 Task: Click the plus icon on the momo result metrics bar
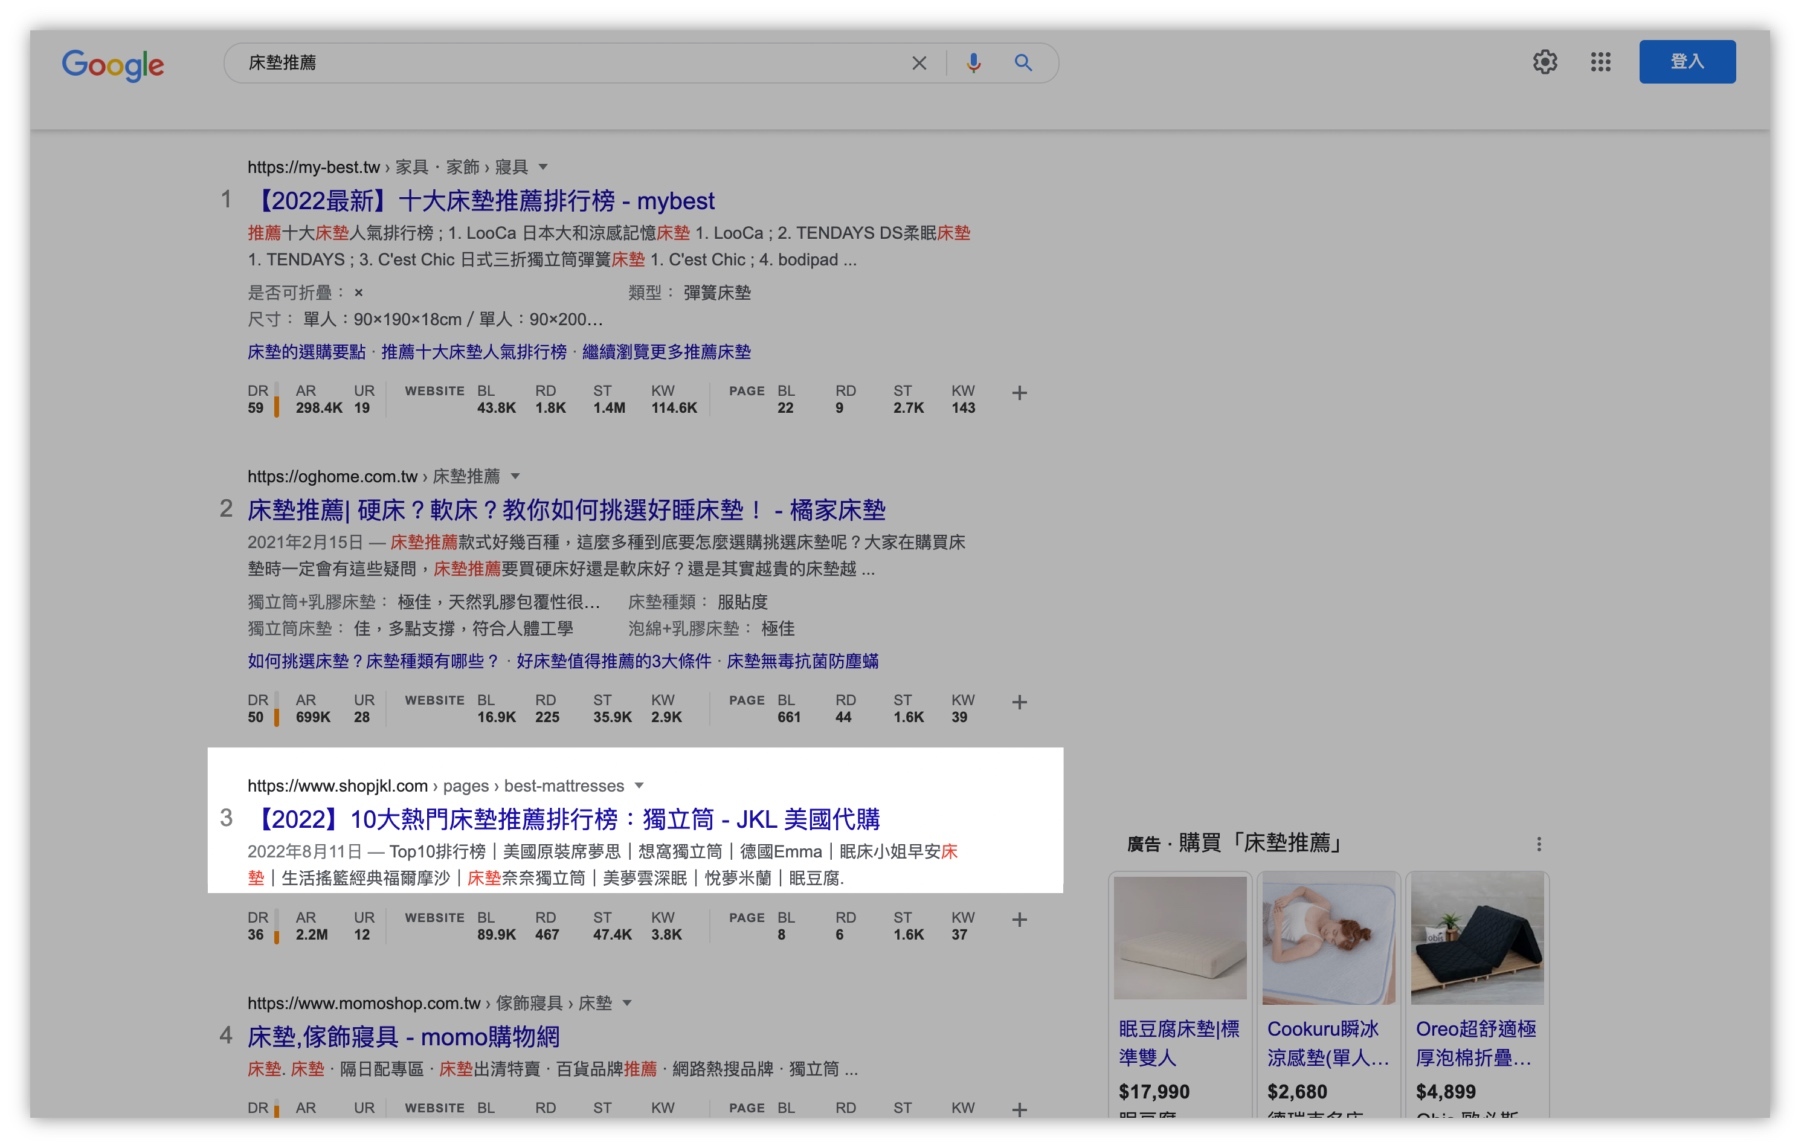coord(1020,1109)
